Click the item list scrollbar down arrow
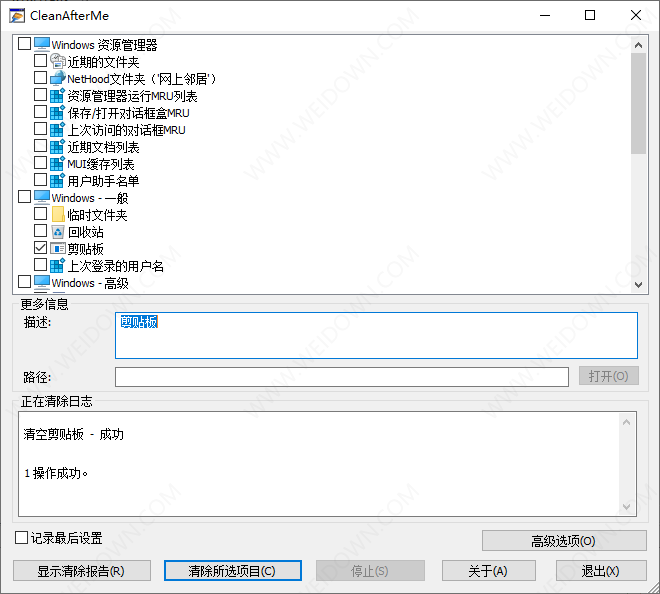 pyautogui.click(x=639, y=285)
